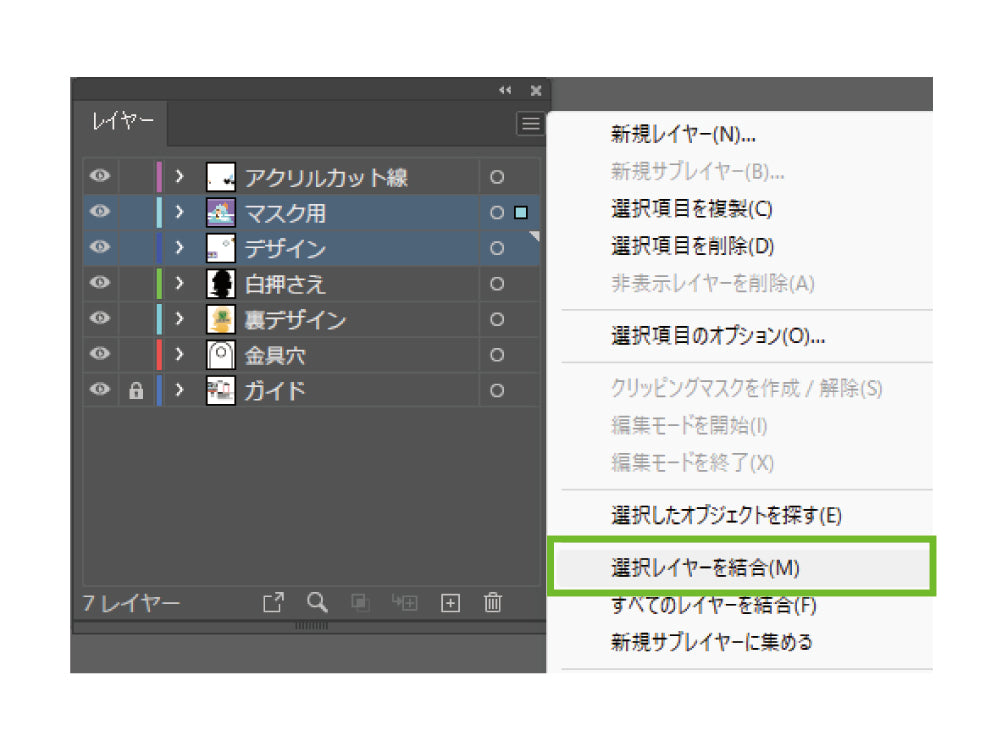Hide the アクリルカット線 layer via eye icon
The image size is (1001, 751).
click(100, 176)
